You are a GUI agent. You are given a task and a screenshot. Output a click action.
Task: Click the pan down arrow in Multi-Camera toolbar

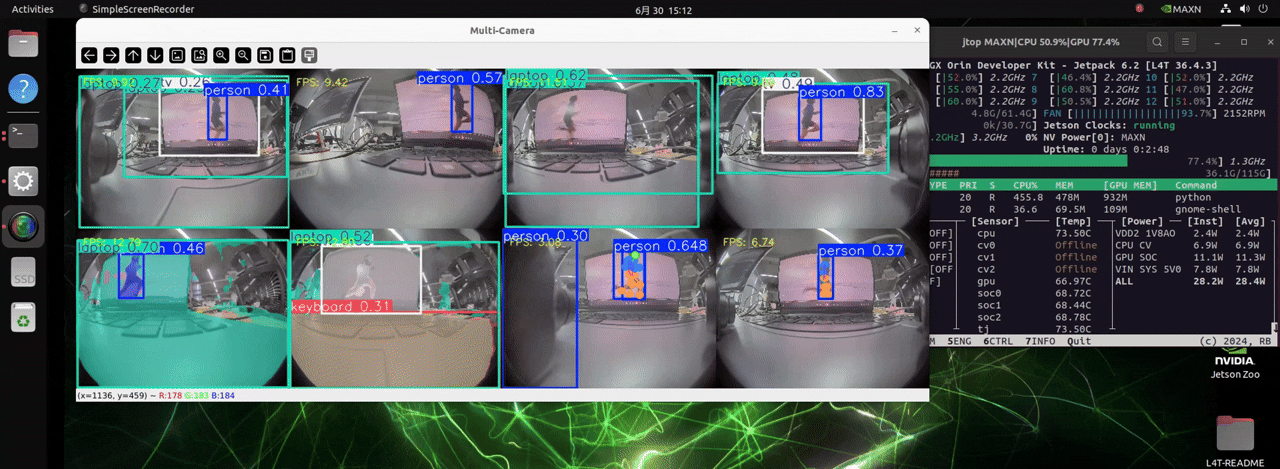coord(155,55)
